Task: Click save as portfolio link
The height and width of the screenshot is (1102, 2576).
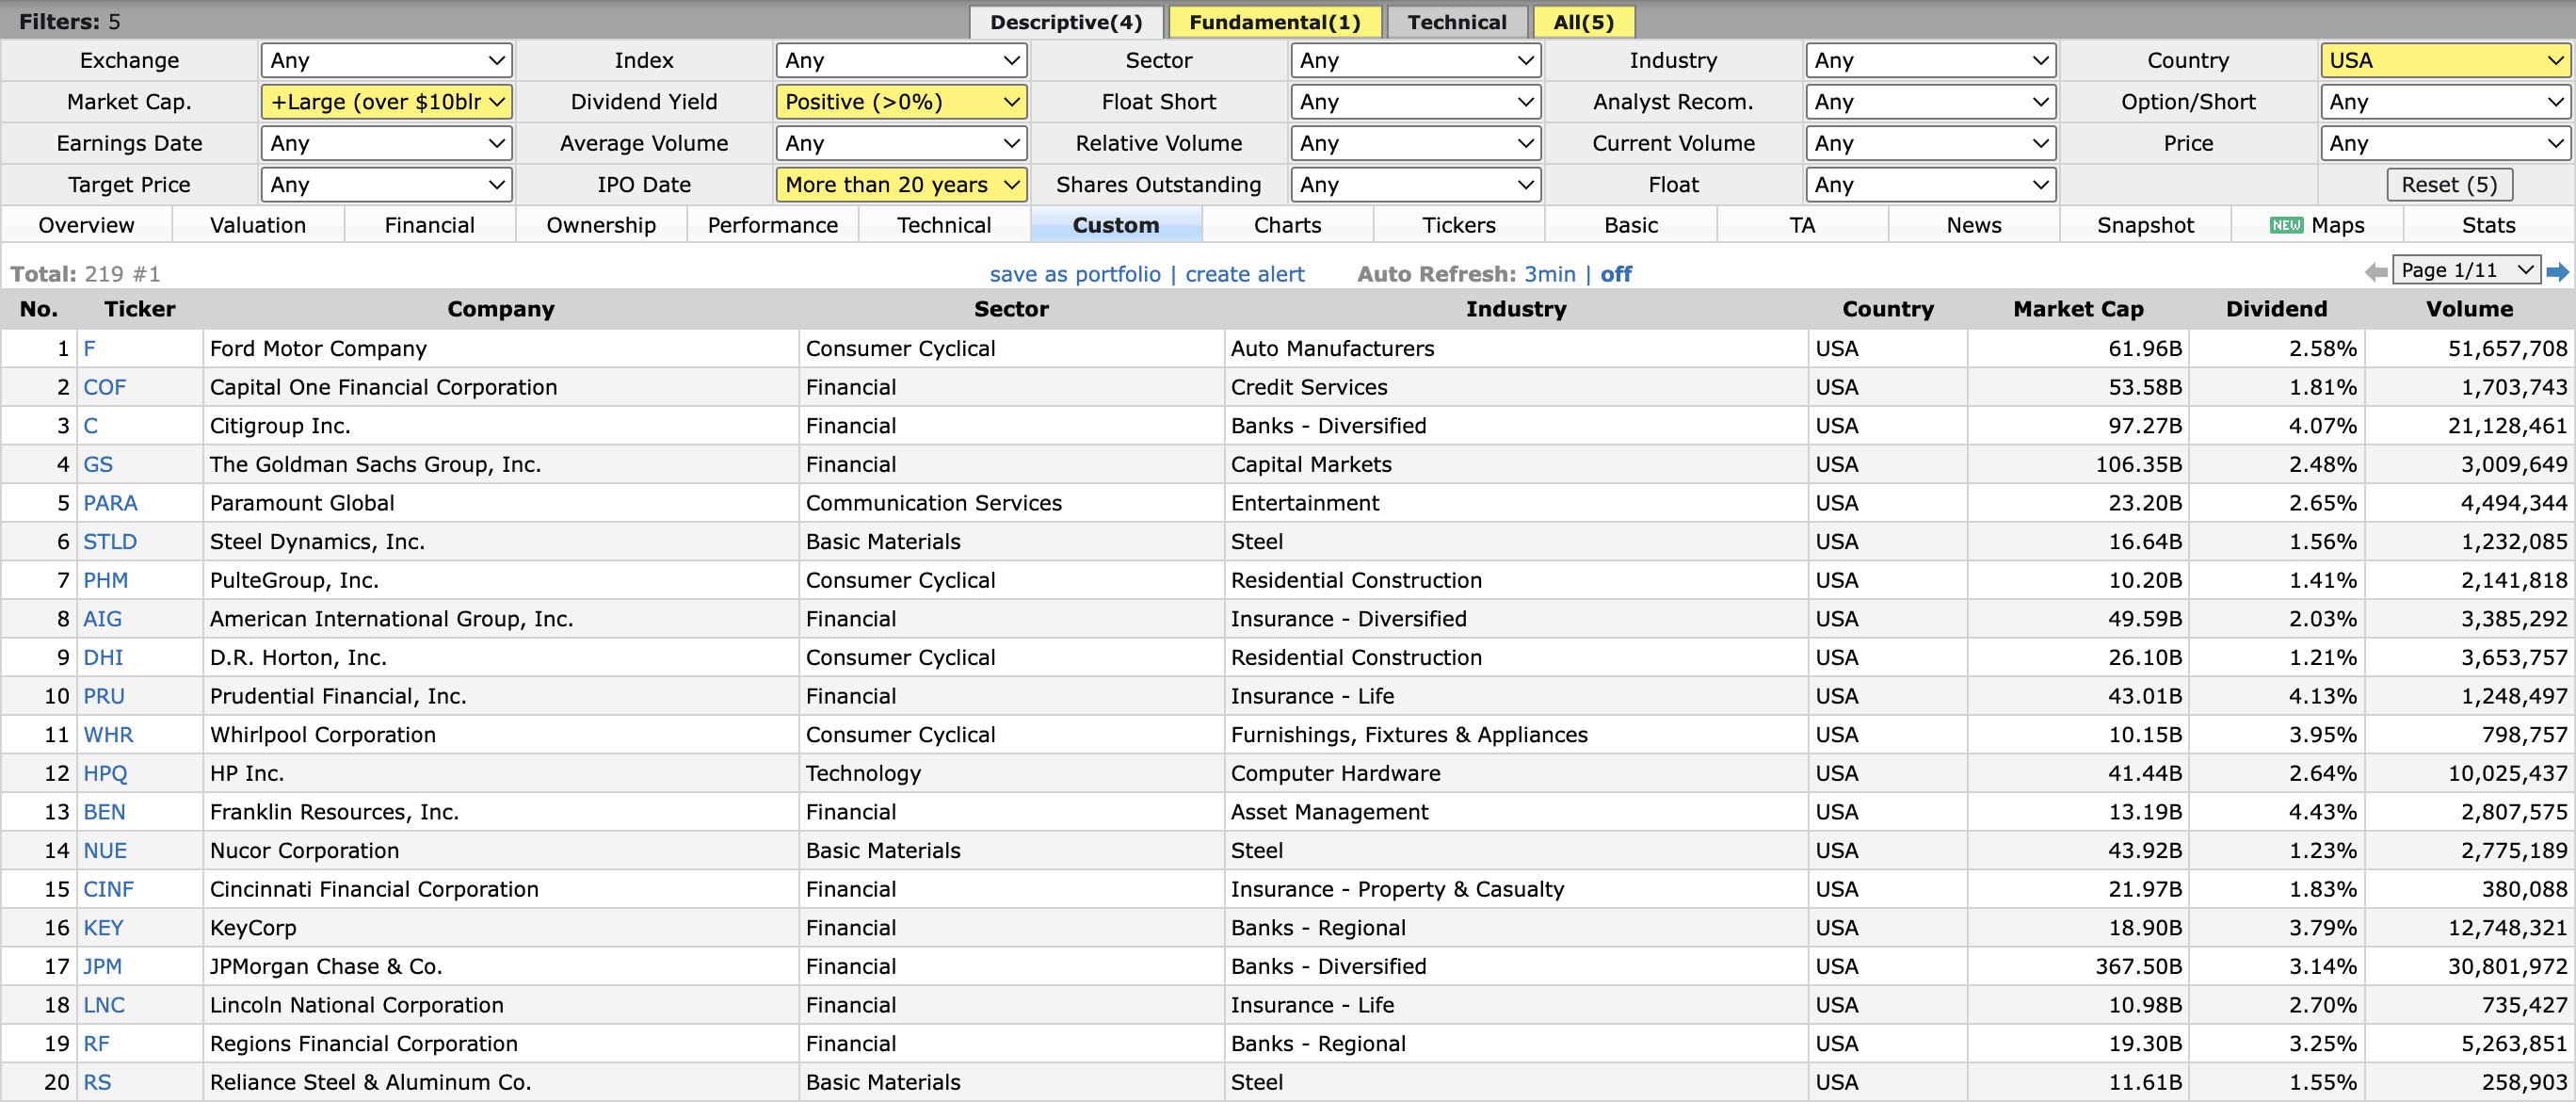Action: [x=1075, y=274]
